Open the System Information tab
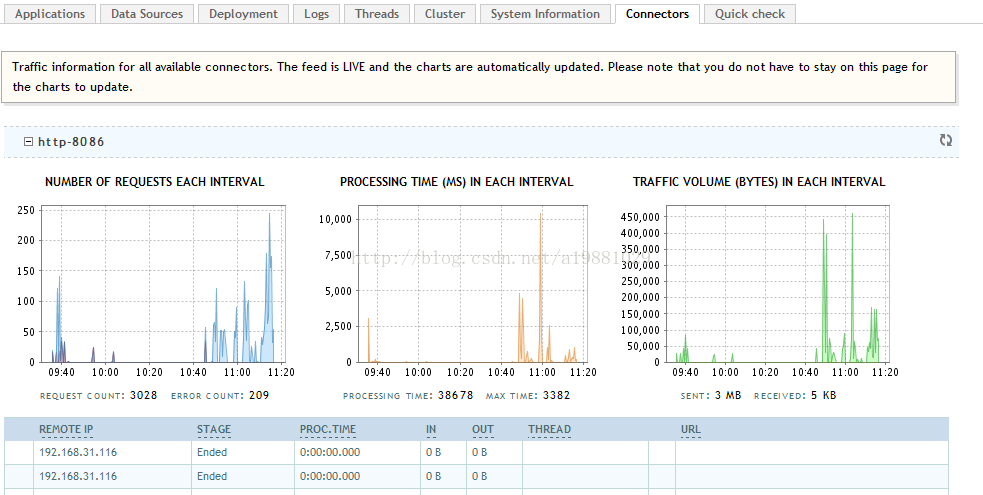The width and height of the screenshot is (983, 495). pos(545,14)
